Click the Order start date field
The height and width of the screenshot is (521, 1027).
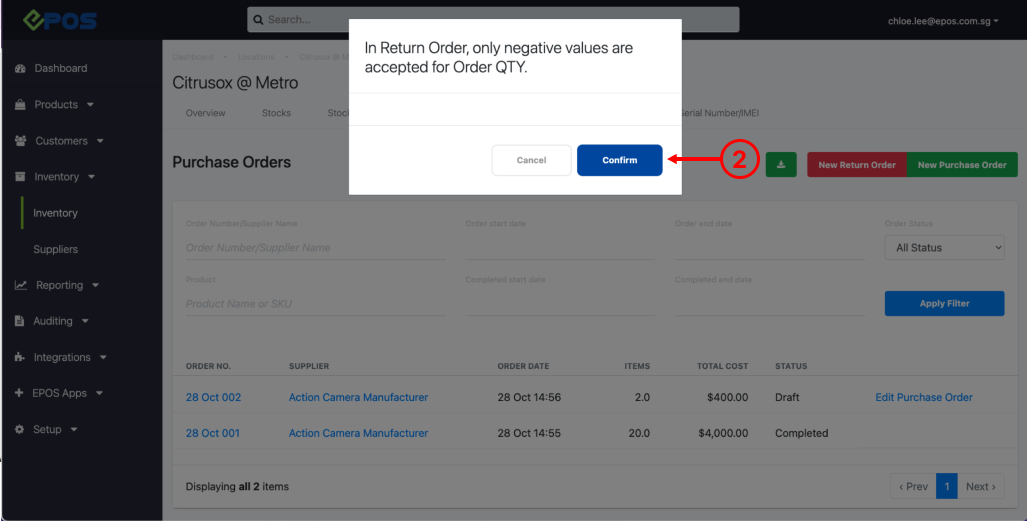[560, 248]
